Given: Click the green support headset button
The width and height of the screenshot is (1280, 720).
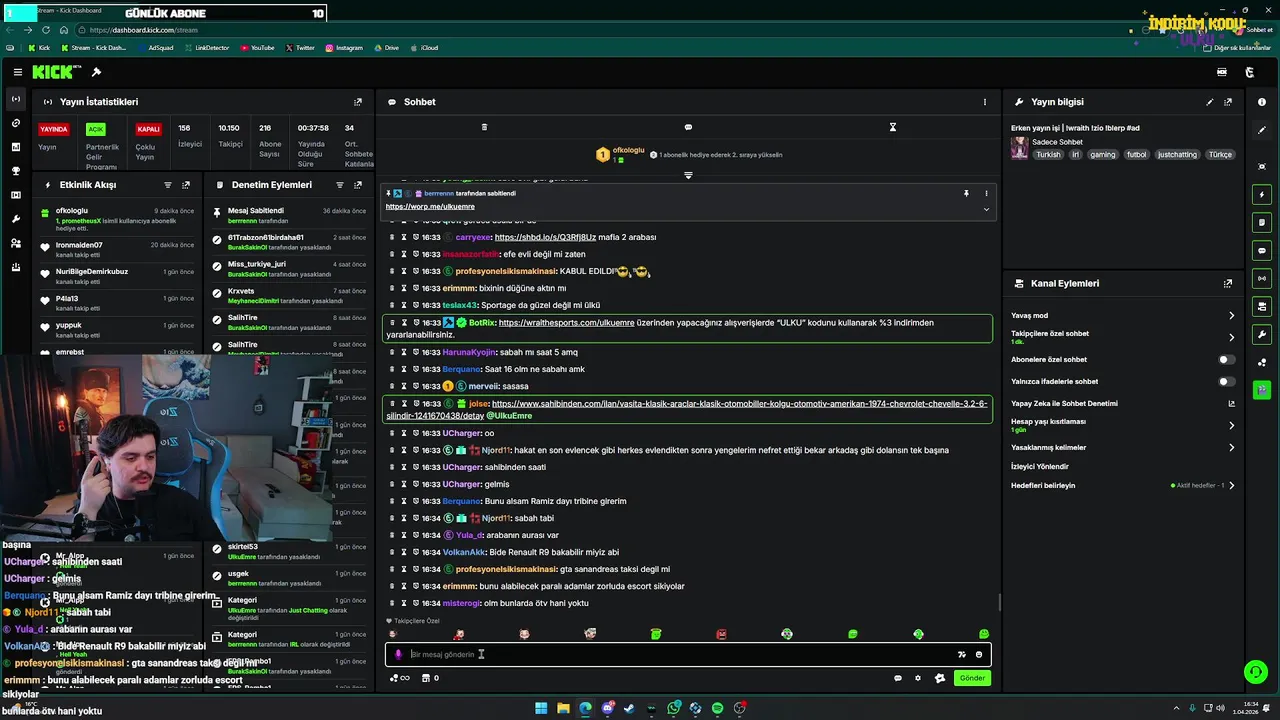Looking at the screenshot, I should 1256,672.
